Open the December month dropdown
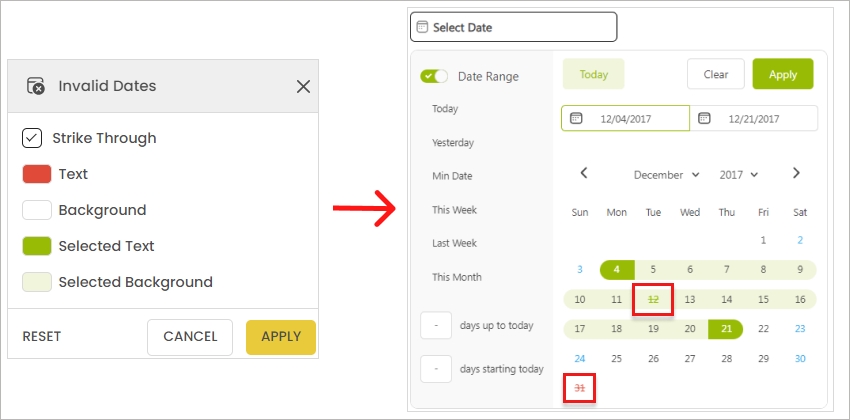The image size is (850, 420). 667,174
